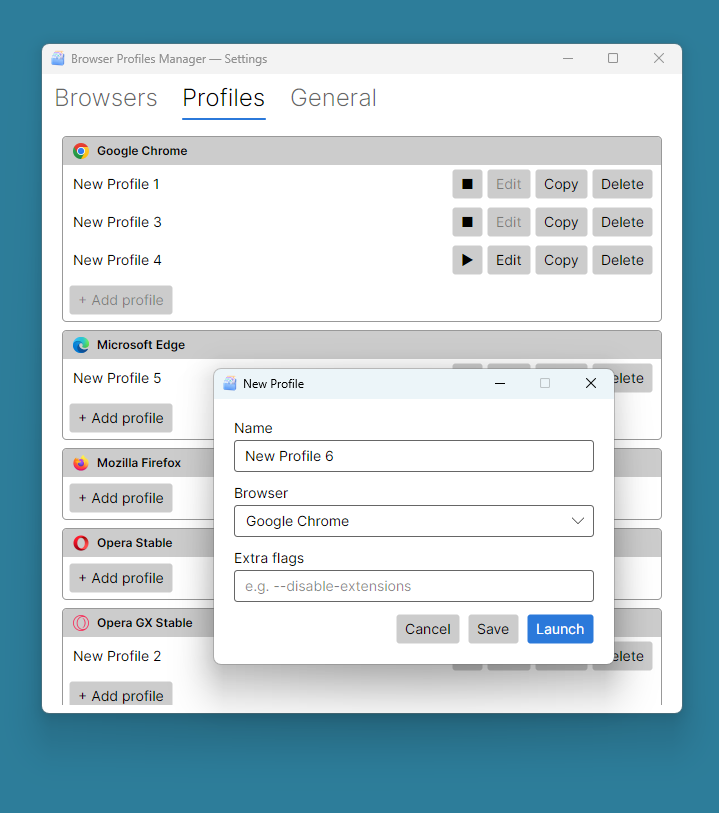Screen dimensions: 719x813
Task: Edit New Profile 4
Action: [x=509, y=260]
